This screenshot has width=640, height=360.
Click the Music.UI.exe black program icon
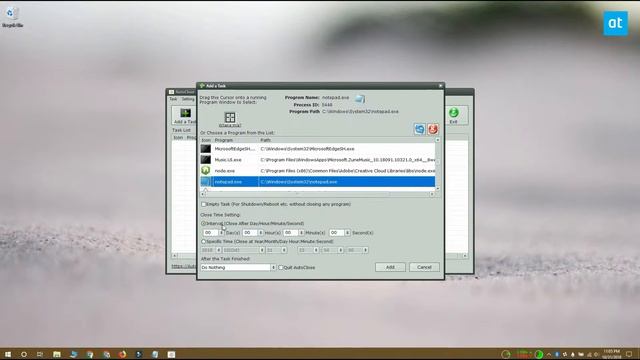pos(206,160)
